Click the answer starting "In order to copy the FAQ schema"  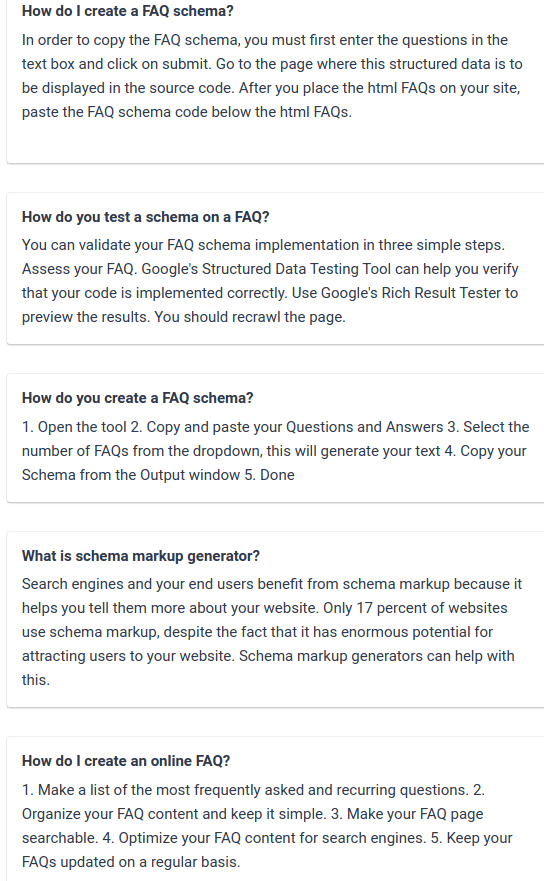coord(273,76)
